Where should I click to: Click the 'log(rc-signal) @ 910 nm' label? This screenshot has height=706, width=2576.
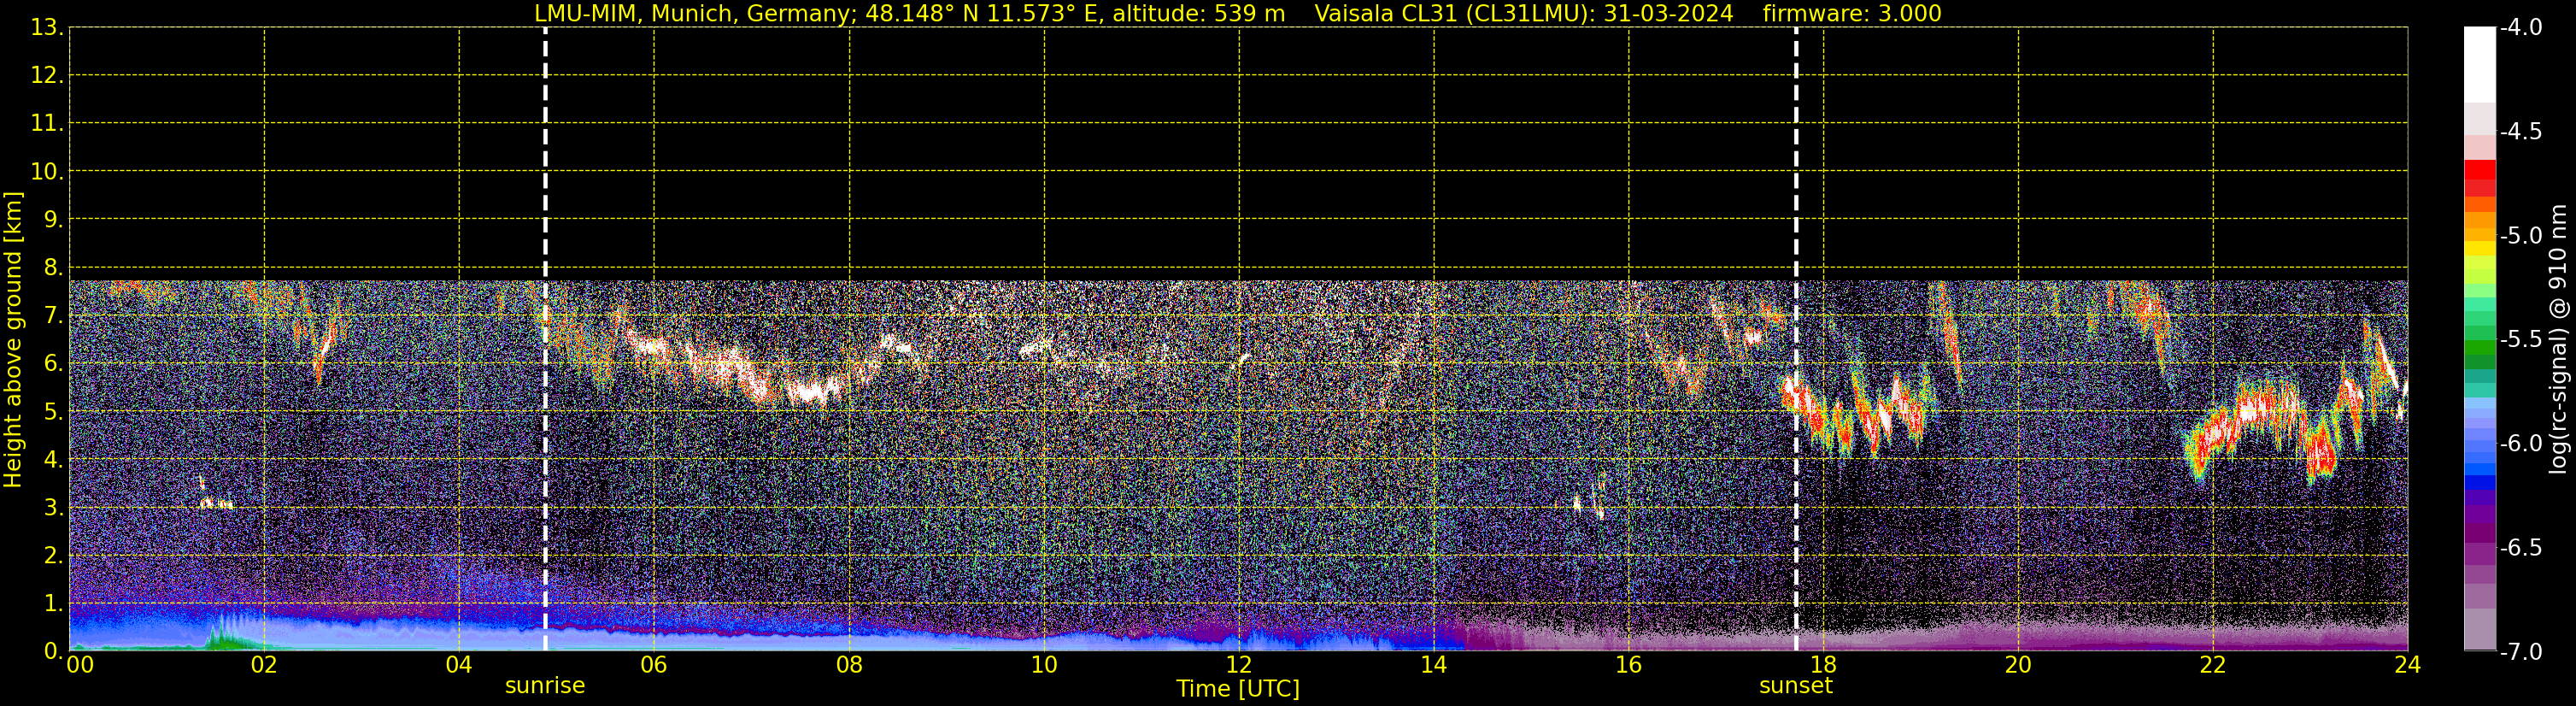[2558, 339]
